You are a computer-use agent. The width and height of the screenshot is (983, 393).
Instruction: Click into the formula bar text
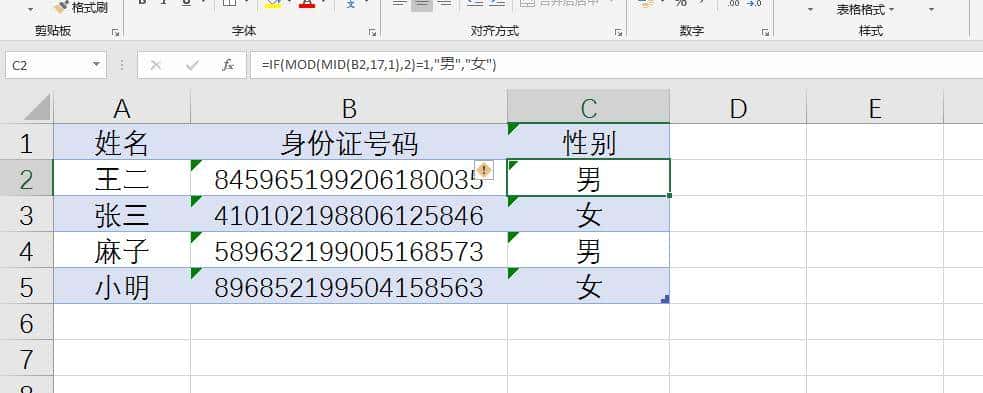click(x=616, y=65)
